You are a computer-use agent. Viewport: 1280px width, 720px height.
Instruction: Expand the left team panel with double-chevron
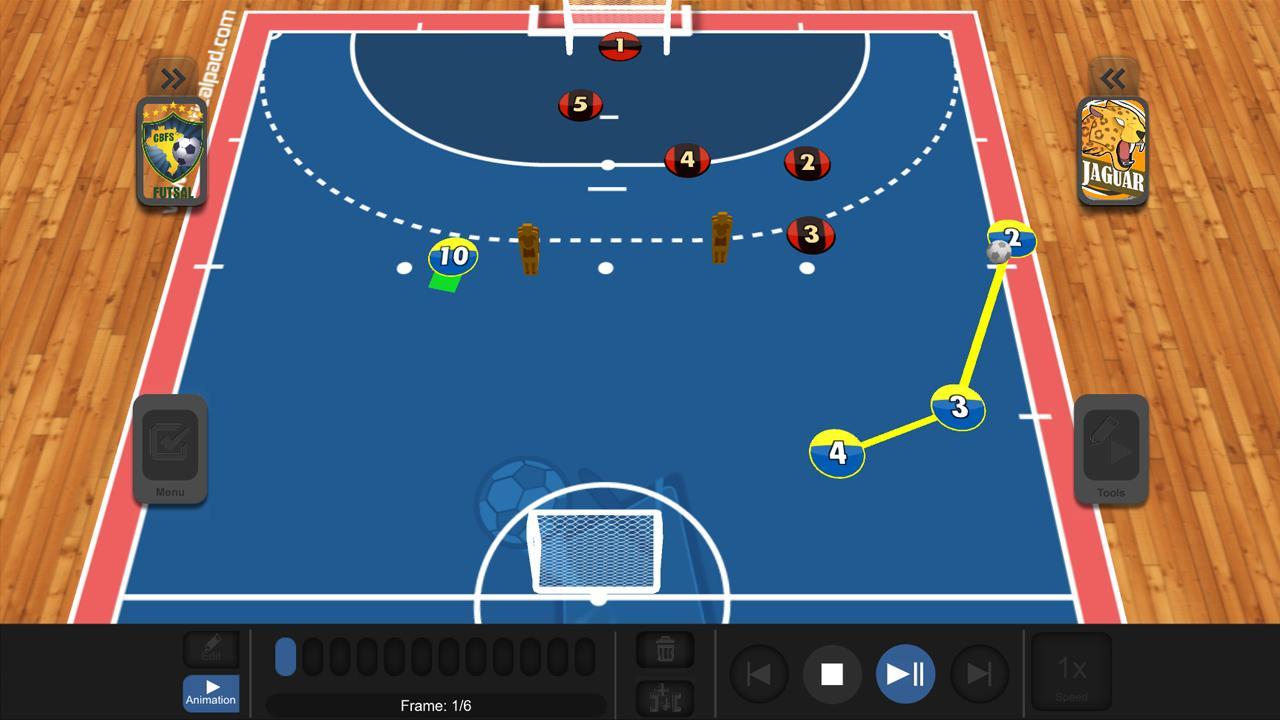[x=172, y=78]
